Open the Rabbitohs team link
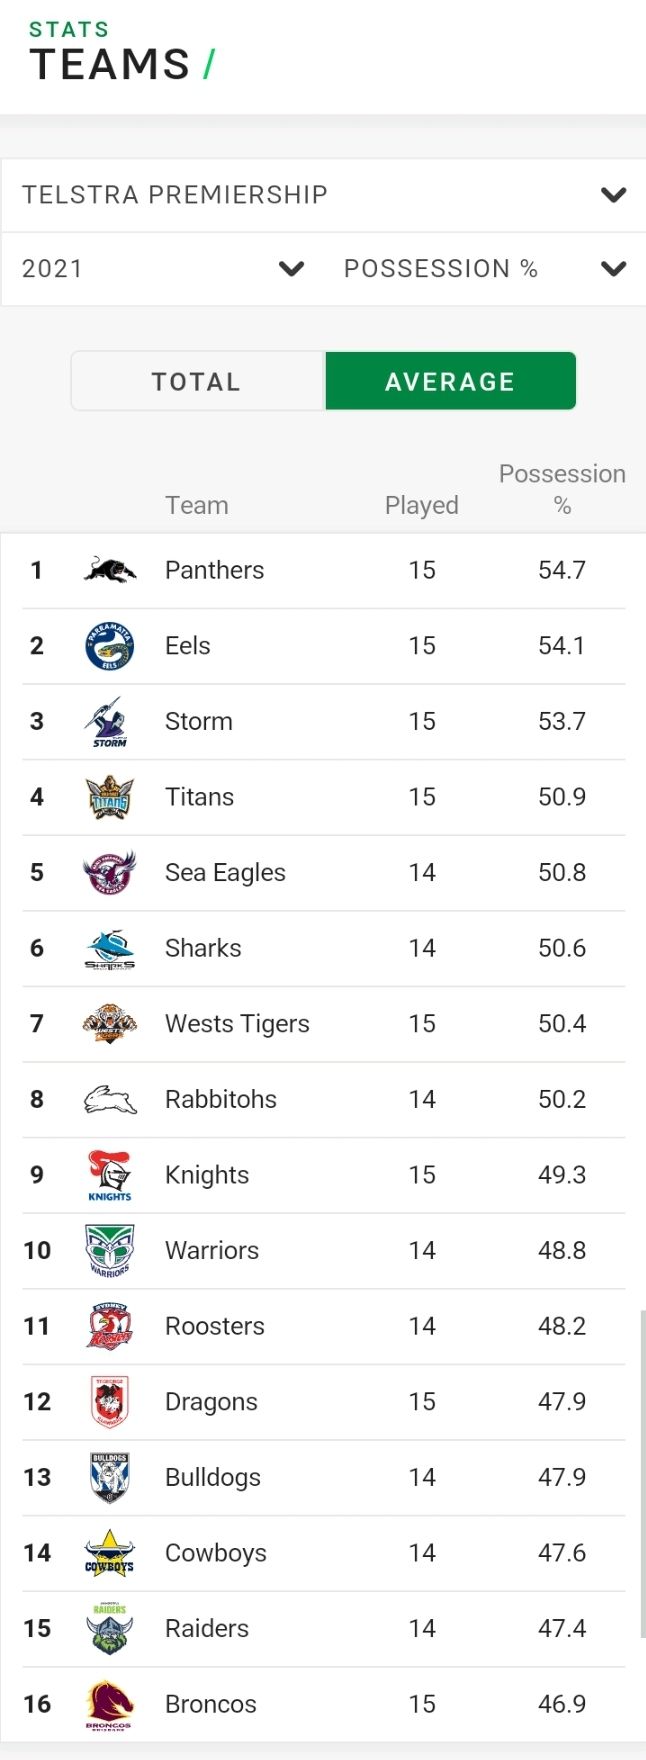Viewport: 646px width, 1760px height. tap(221, 1100)
